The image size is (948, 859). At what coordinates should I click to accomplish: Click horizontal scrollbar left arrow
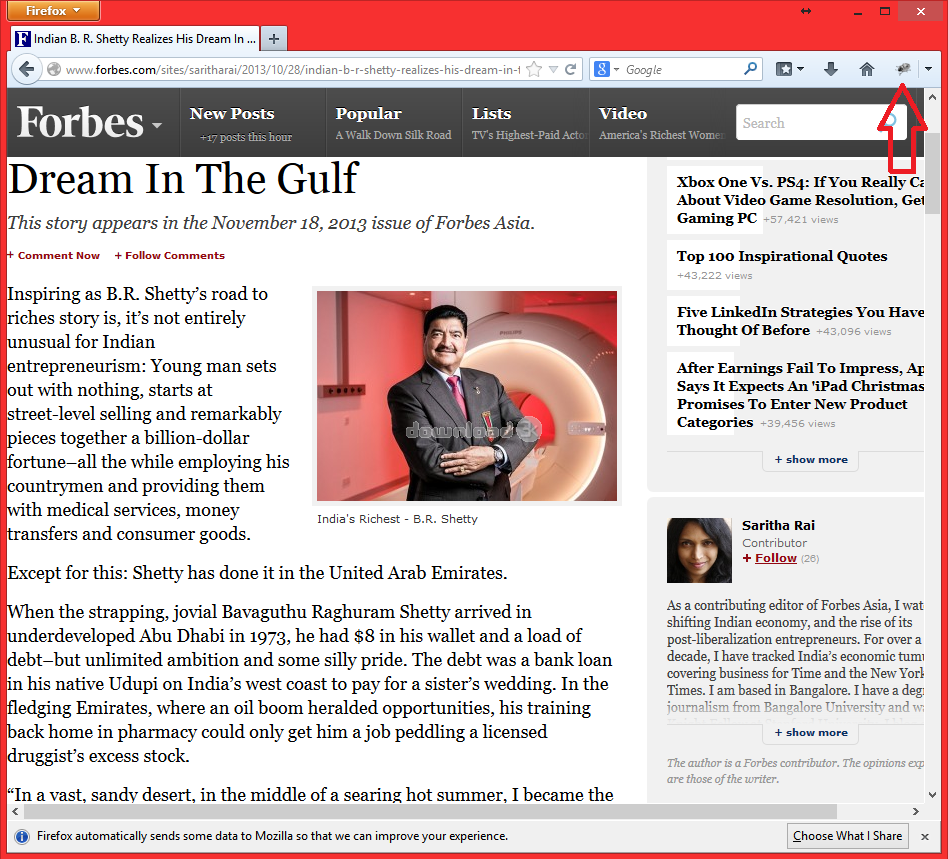[16, 811]
